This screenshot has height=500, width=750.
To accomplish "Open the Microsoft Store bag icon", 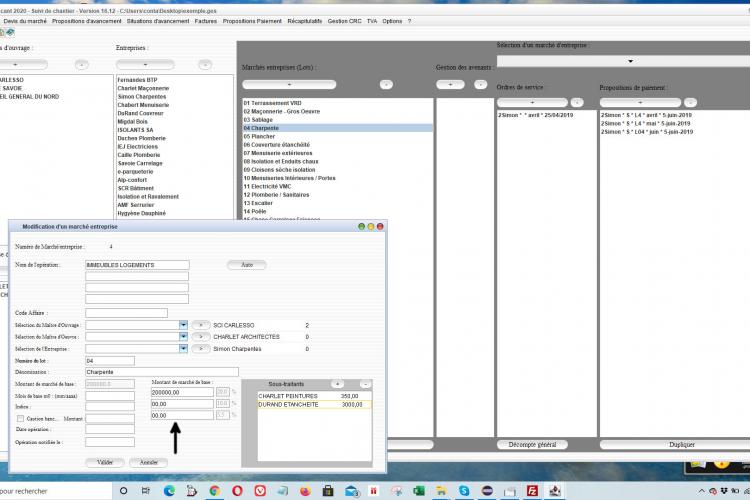I will tap(328, 490).
